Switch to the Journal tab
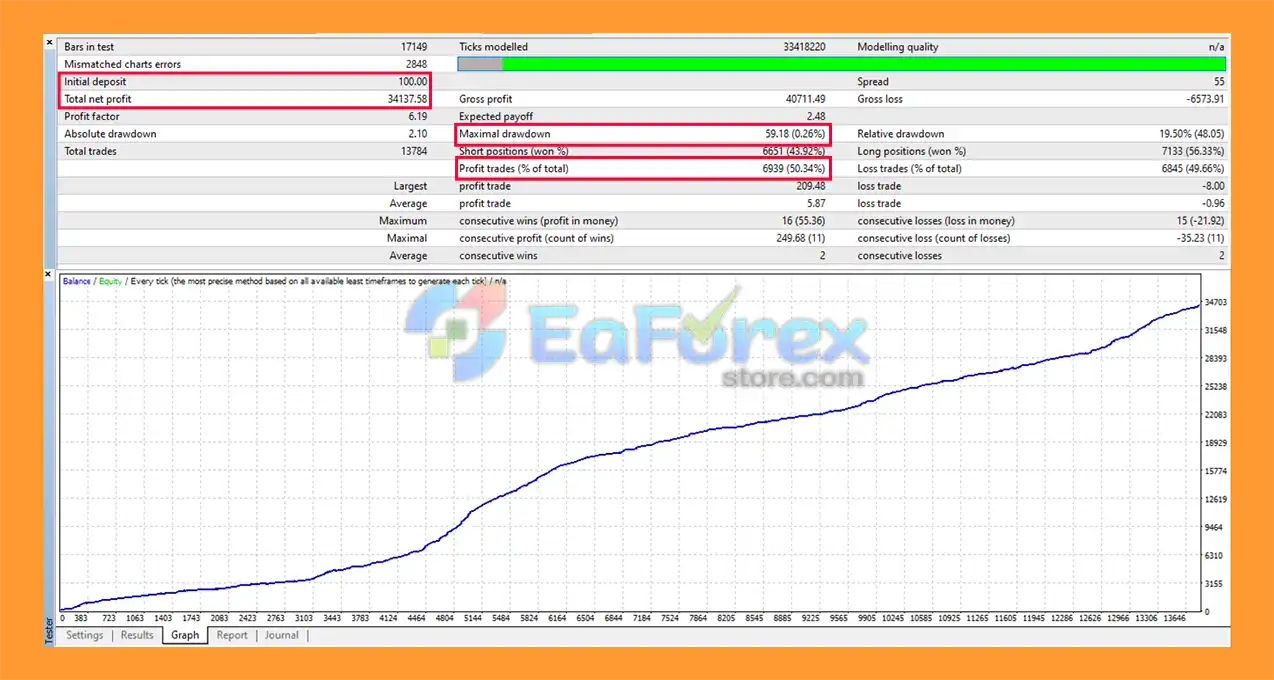Image resolution: width=1274 pixels, height=680 pixels. [281, 635]
